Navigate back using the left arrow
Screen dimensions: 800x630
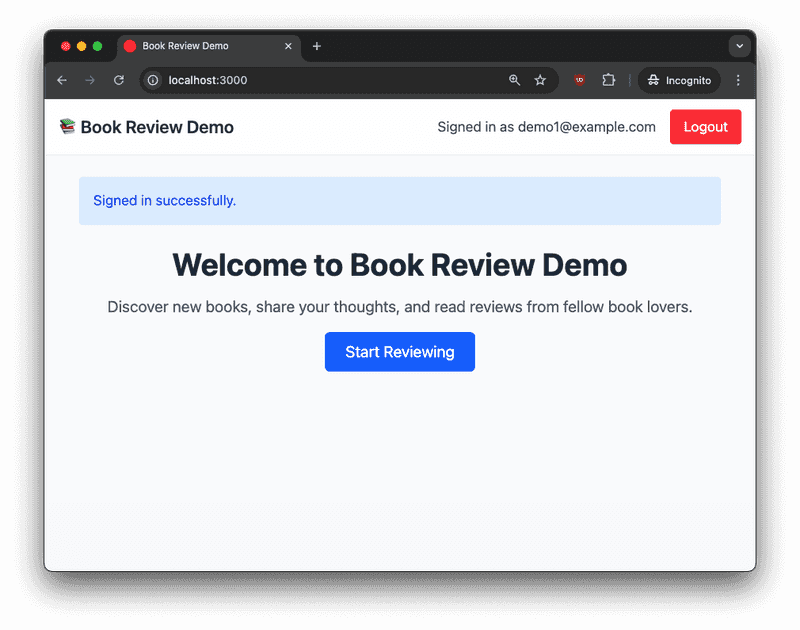pos(62,80)
